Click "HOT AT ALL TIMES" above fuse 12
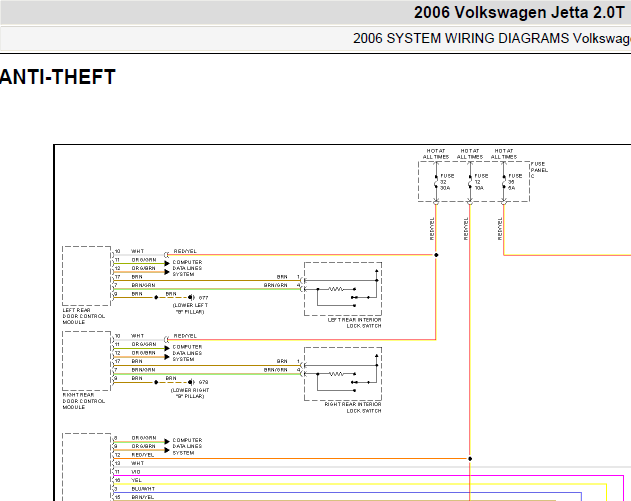Image resolution: width=631 pixels, height=501 pixels. click(470, 154)
